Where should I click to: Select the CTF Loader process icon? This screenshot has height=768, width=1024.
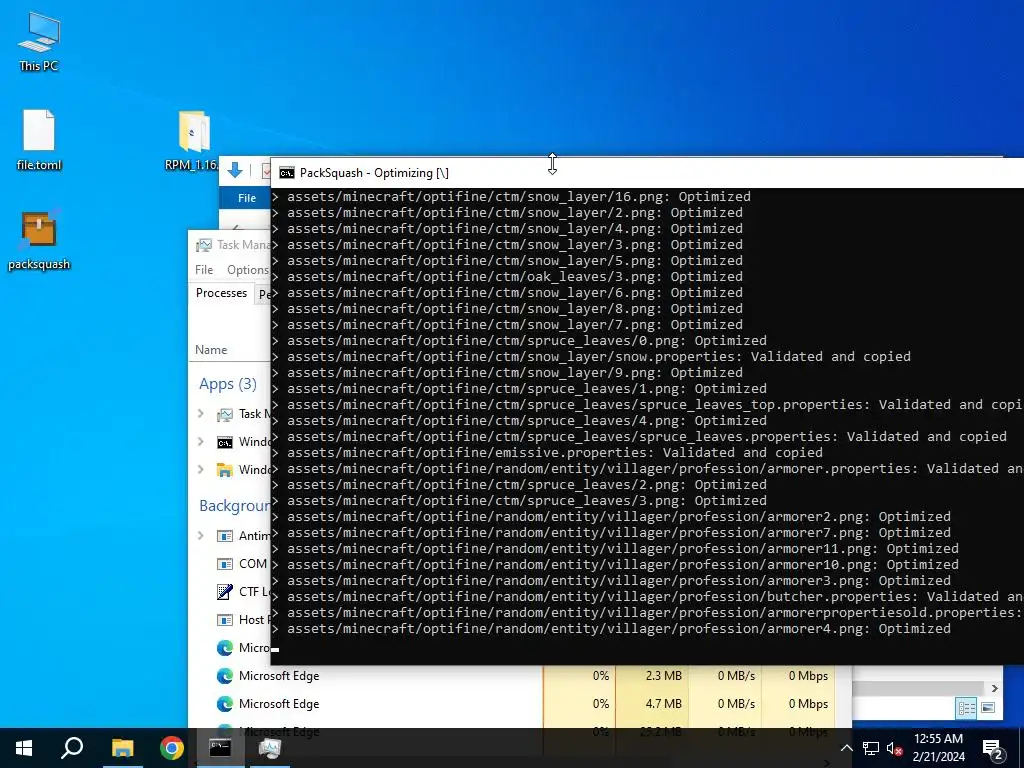point(225,592)
